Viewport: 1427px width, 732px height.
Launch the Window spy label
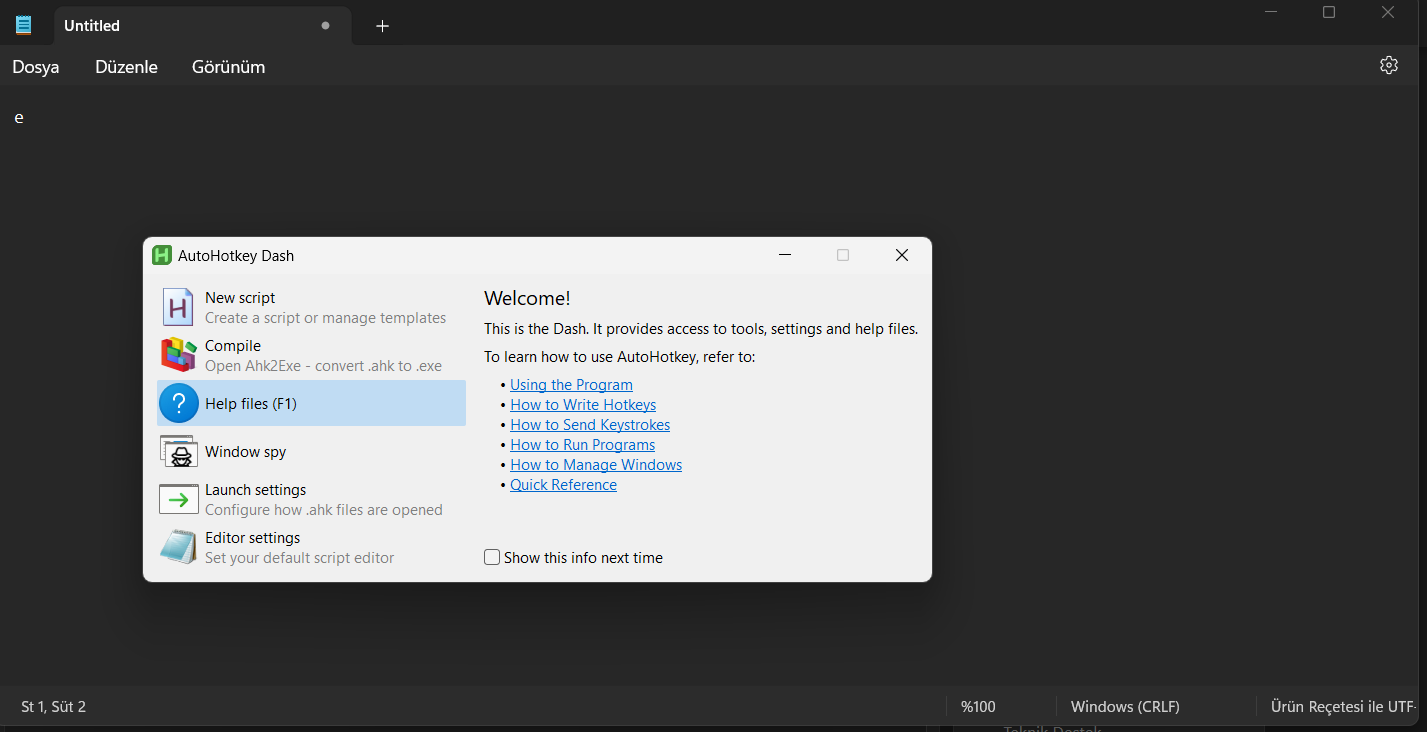246,452
